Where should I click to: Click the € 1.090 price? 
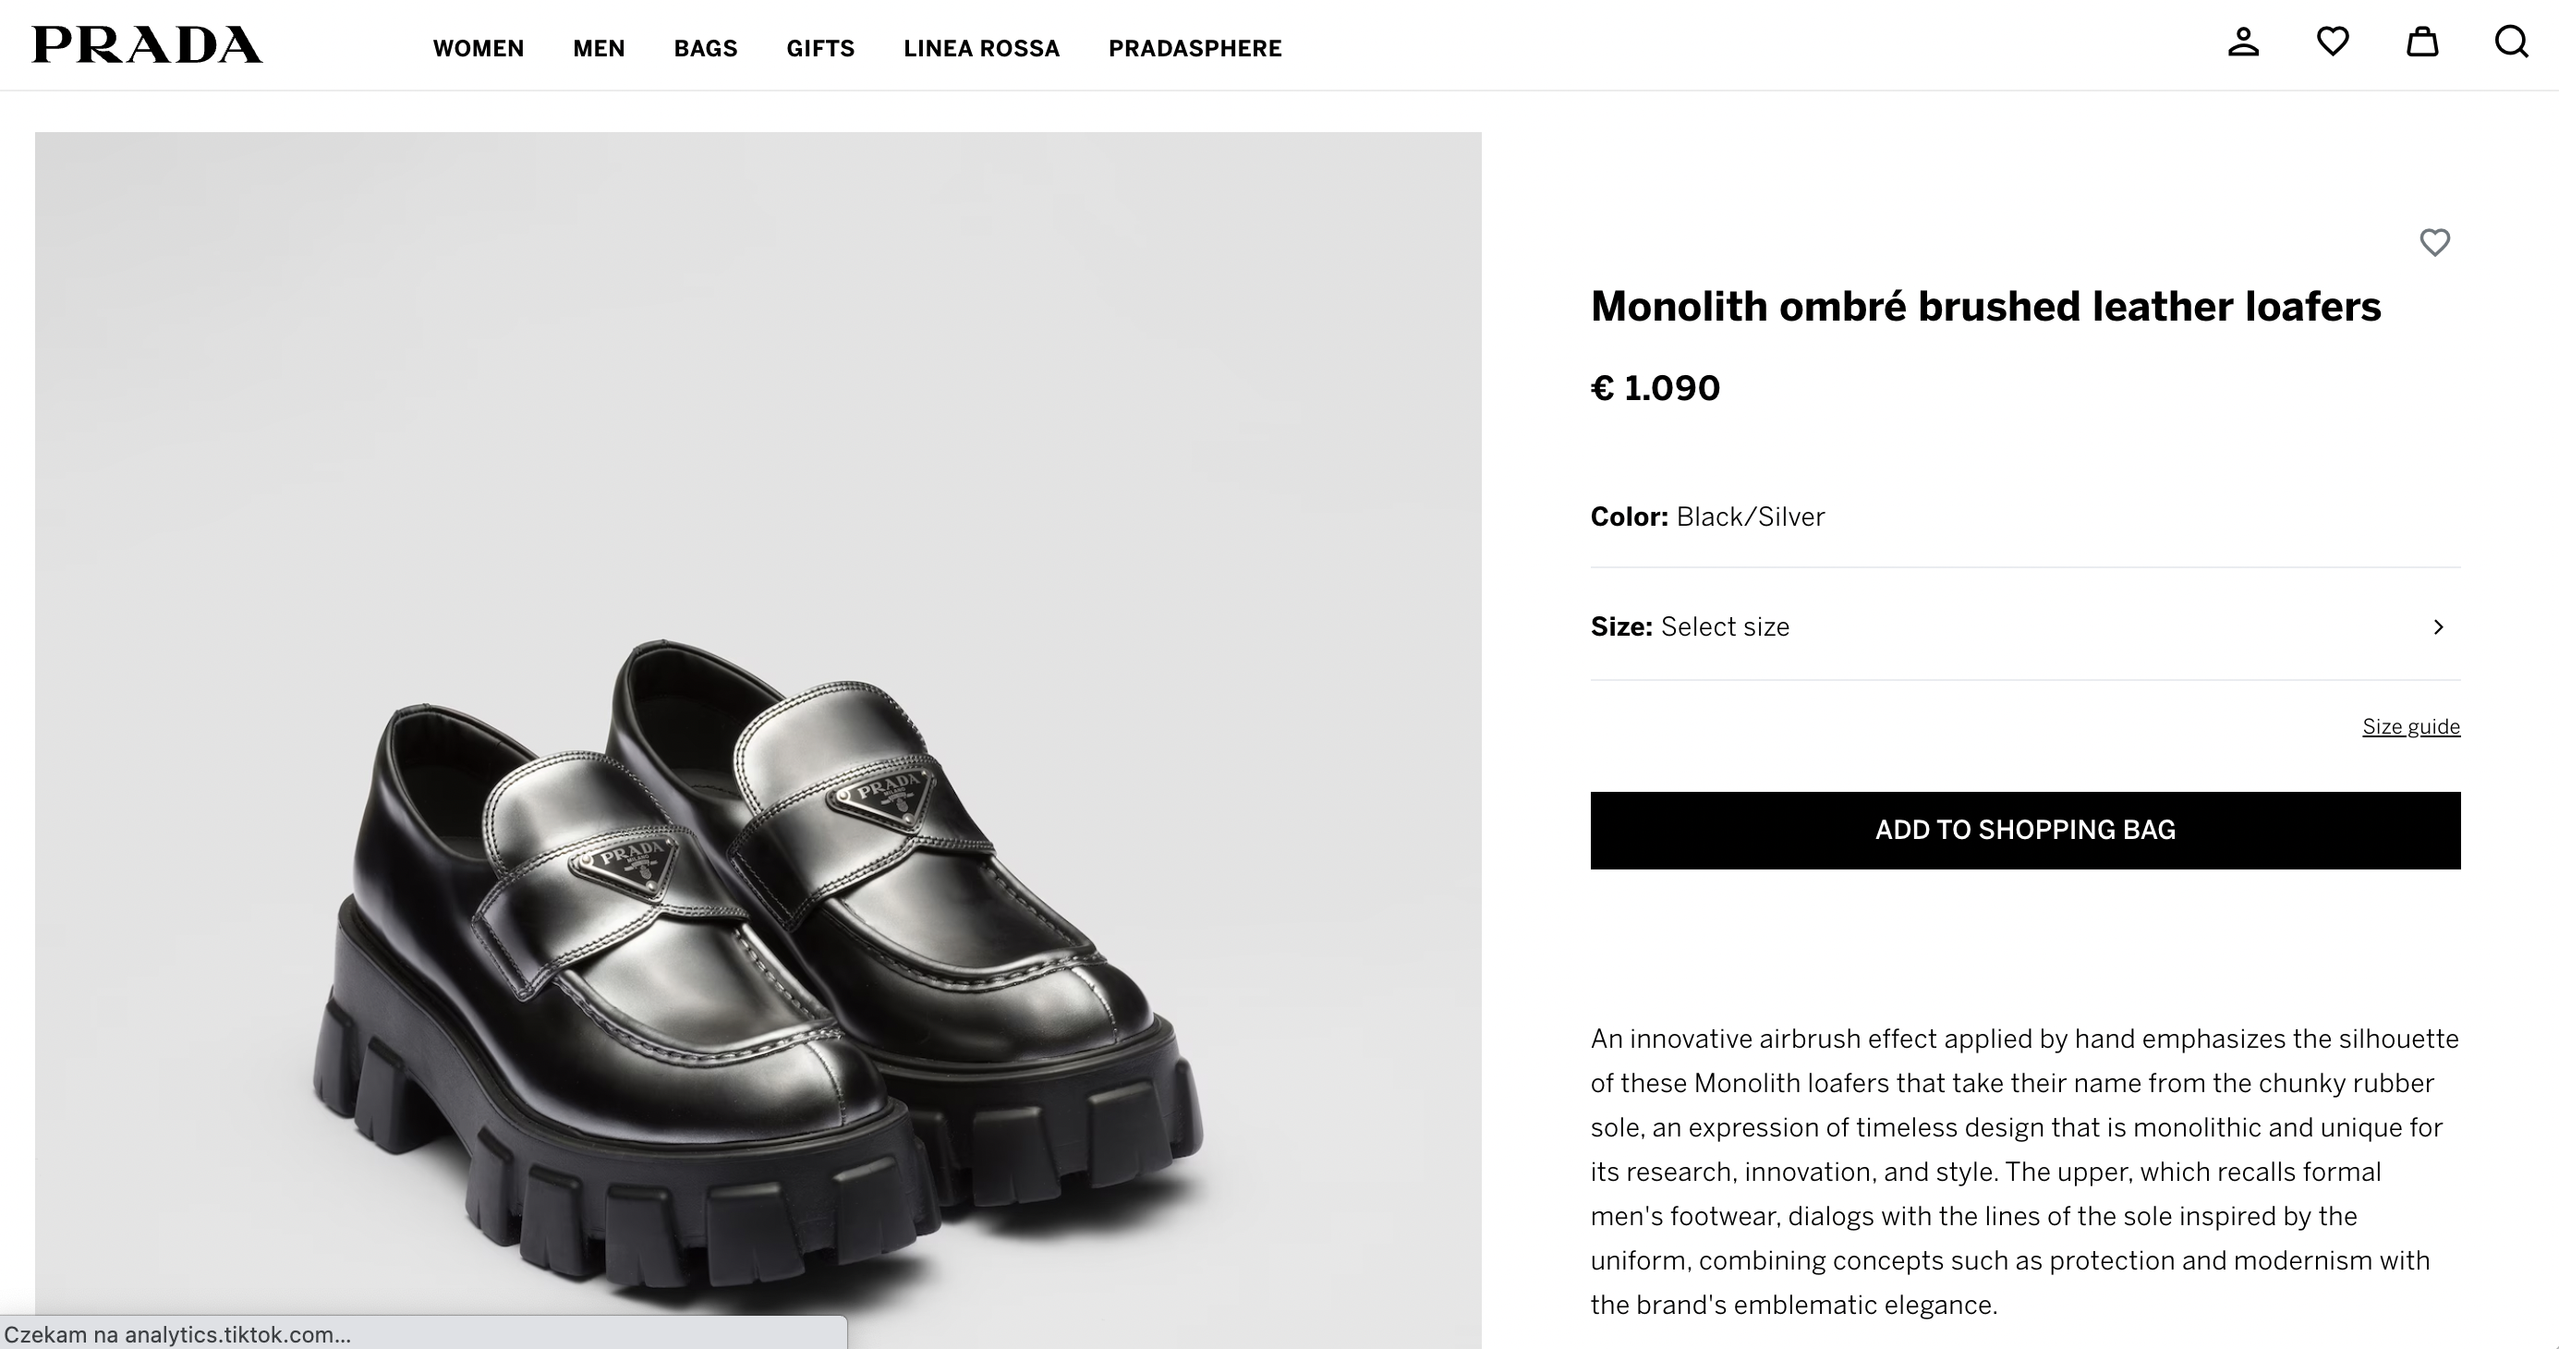(x=1655, y=388)
